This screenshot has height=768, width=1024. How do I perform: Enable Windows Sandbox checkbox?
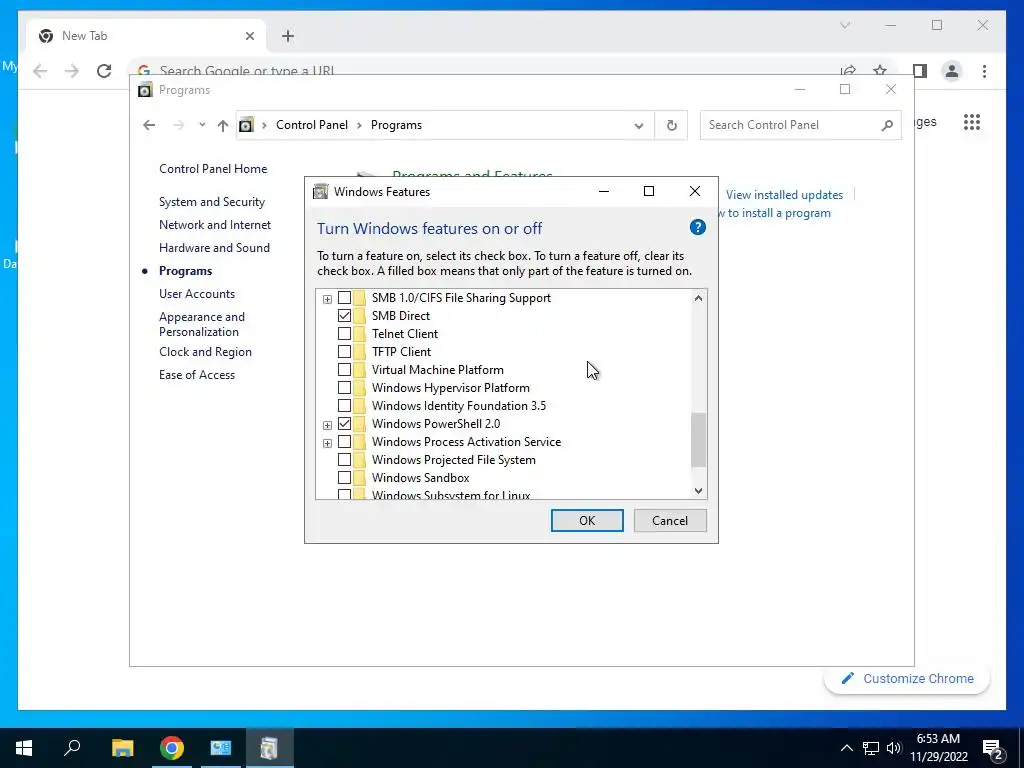(x=344, y=478)
